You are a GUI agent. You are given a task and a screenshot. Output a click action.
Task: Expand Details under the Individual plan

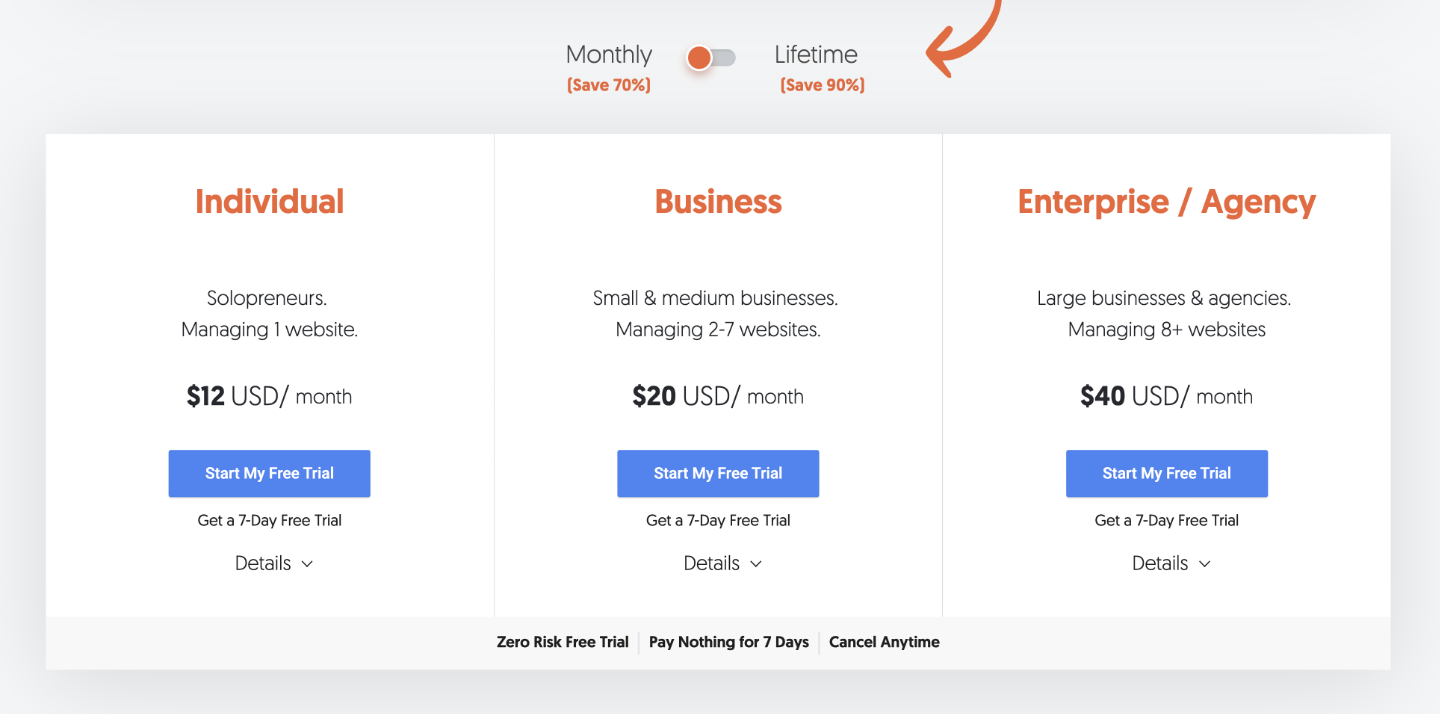274,564
